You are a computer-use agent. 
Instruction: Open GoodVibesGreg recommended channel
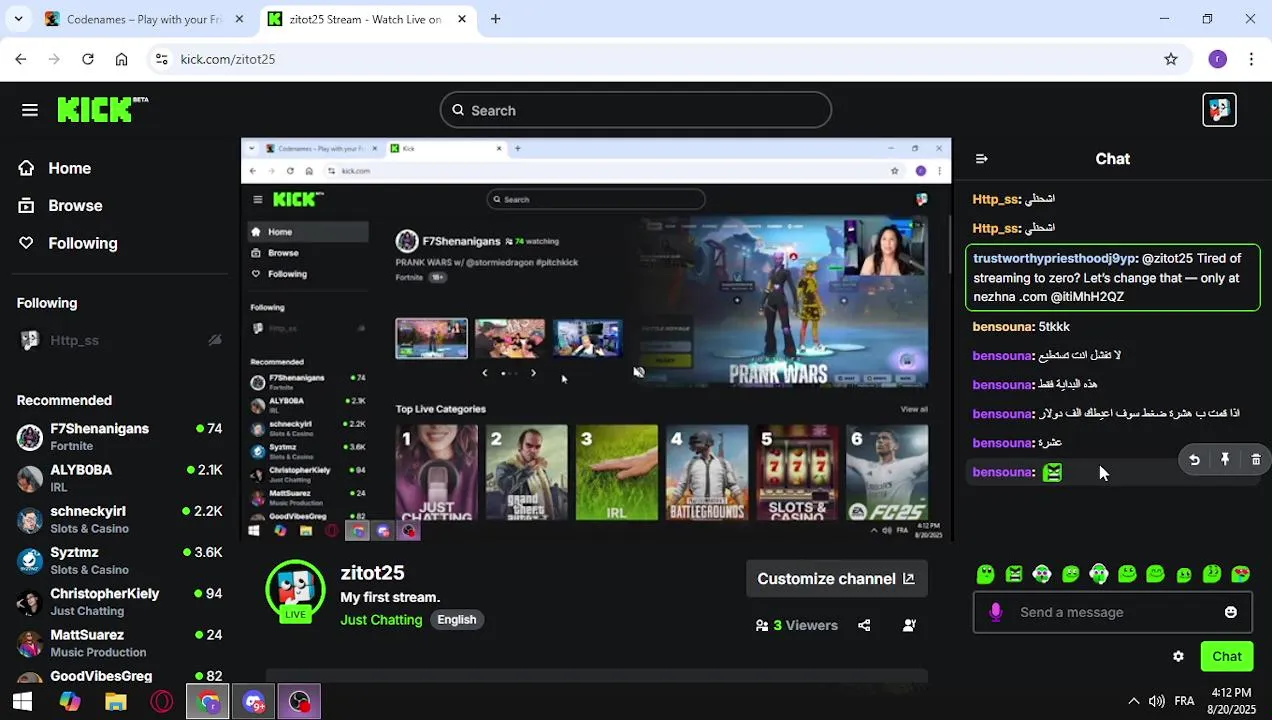[119, 676]
